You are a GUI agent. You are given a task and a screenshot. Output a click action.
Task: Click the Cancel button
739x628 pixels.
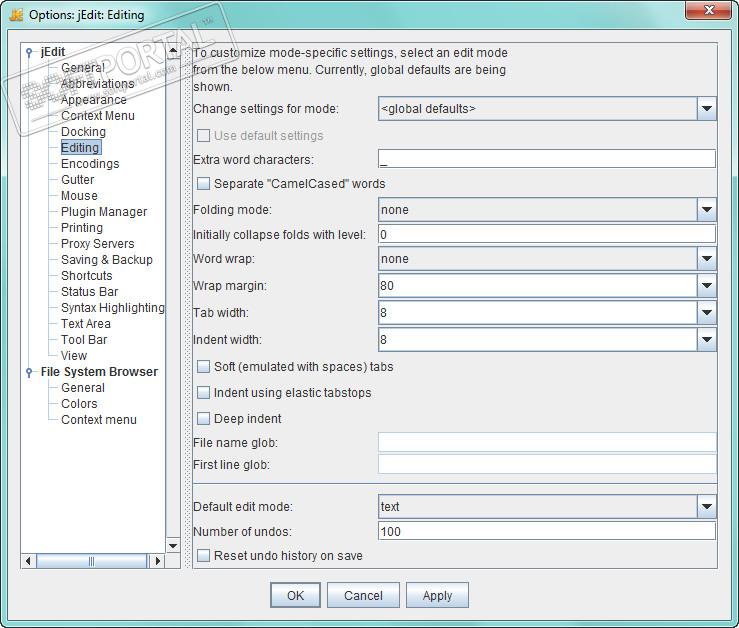click(363, 595)
